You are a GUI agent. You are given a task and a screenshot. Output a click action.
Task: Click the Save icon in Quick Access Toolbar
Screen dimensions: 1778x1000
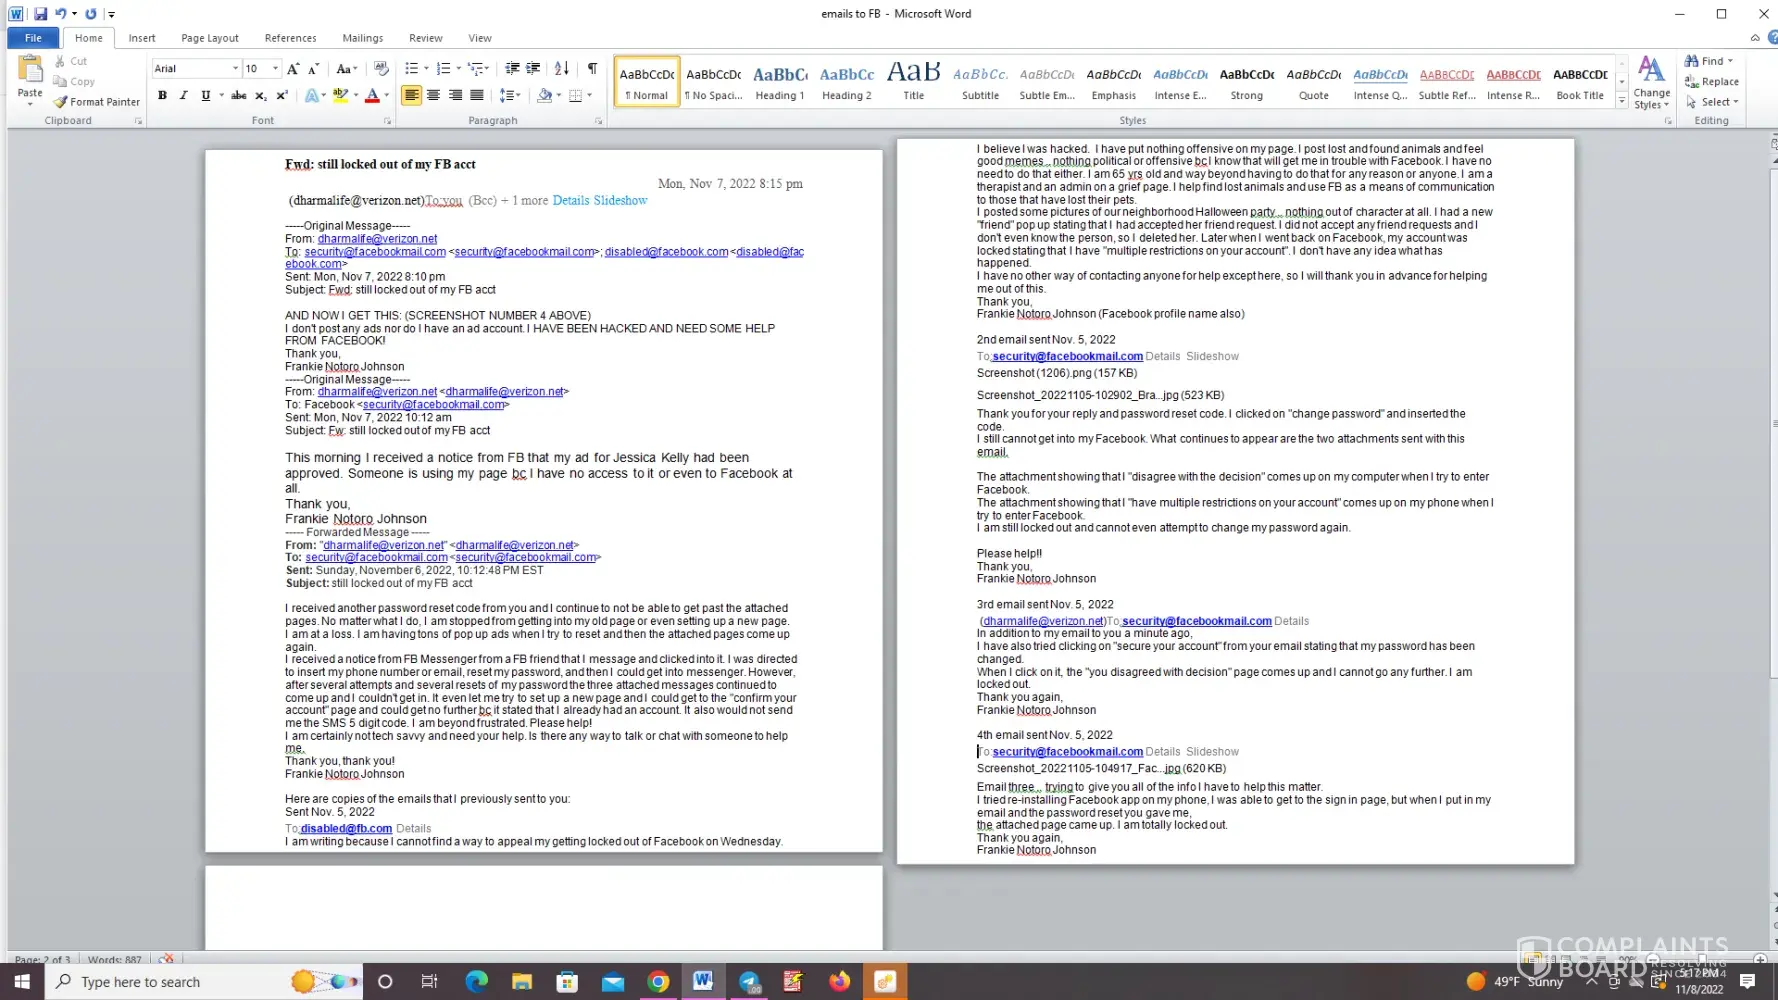pos(40,14)
